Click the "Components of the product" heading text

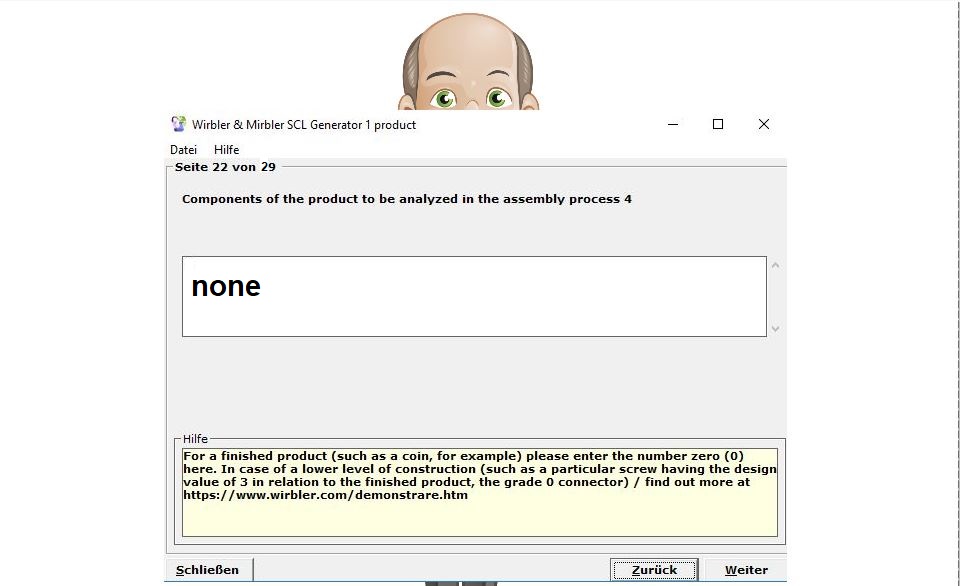406,199
